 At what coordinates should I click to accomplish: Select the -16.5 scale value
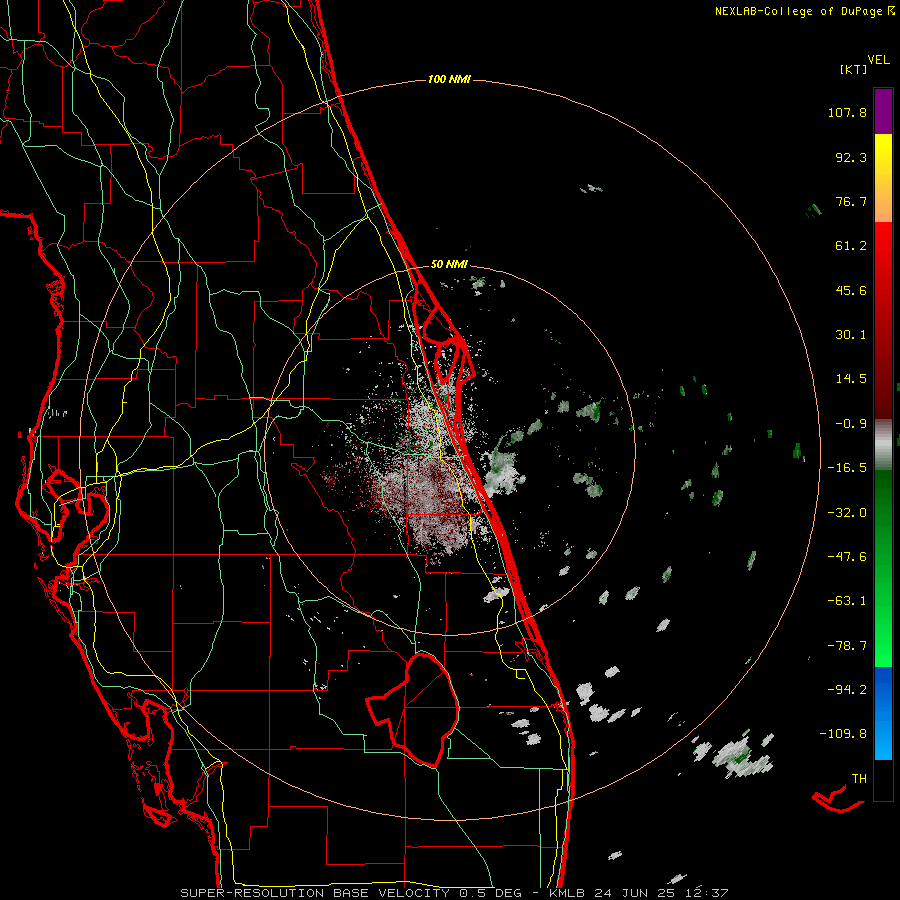(847, 468)
